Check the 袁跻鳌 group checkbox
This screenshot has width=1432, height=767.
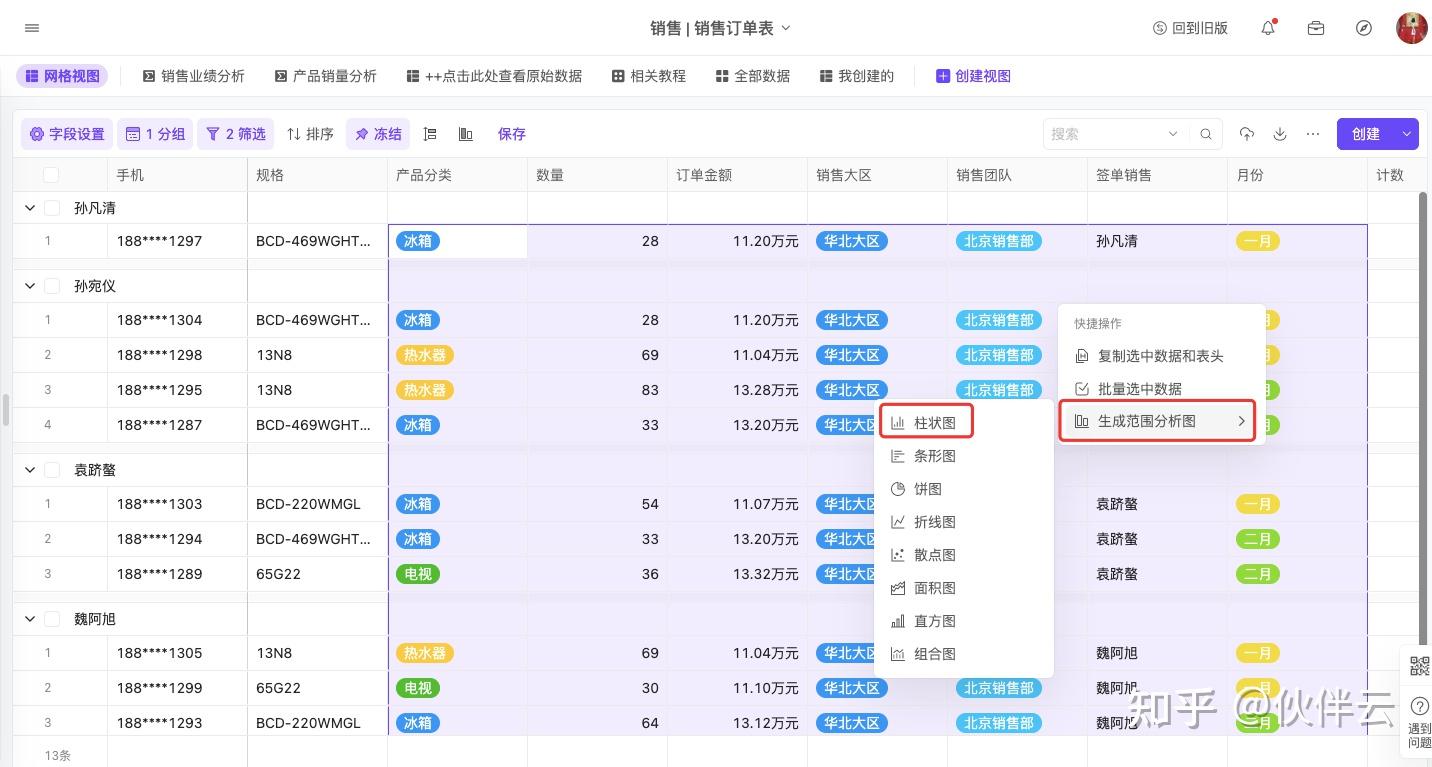click(52, 470)
